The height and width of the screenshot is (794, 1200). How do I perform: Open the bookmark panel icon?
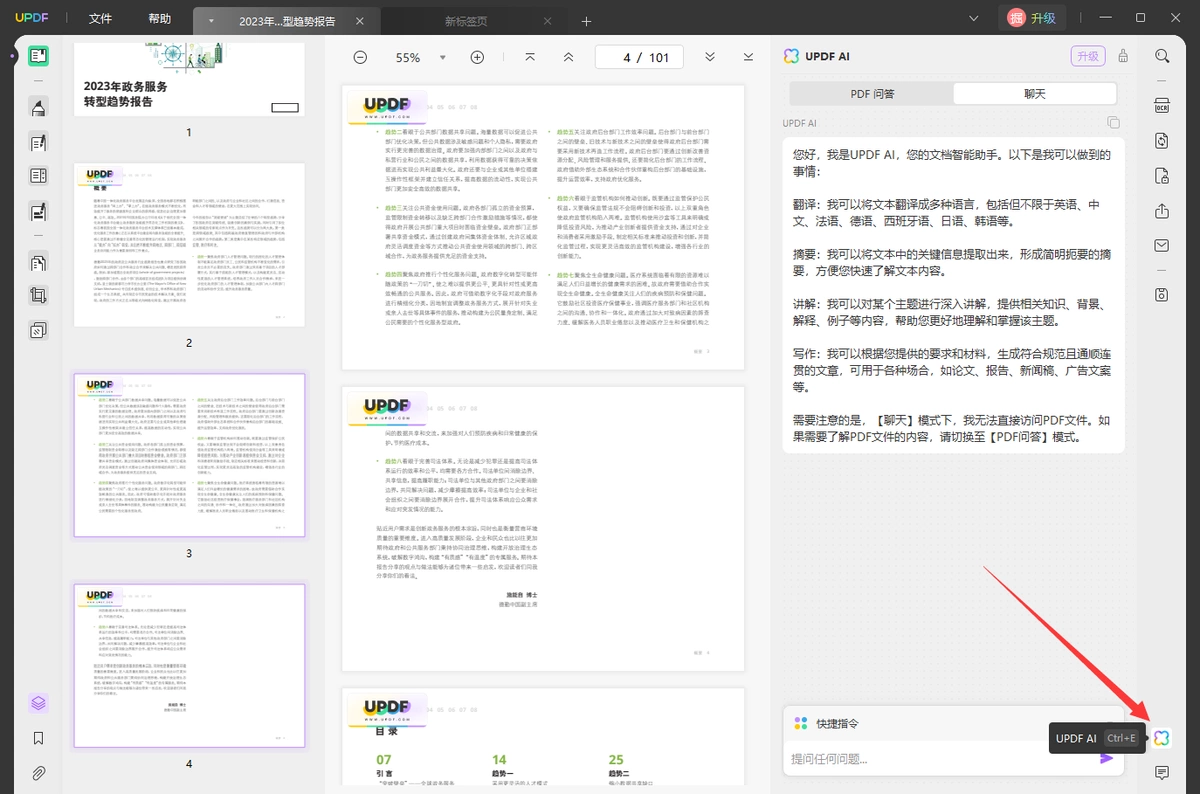[x=38, y=738]
